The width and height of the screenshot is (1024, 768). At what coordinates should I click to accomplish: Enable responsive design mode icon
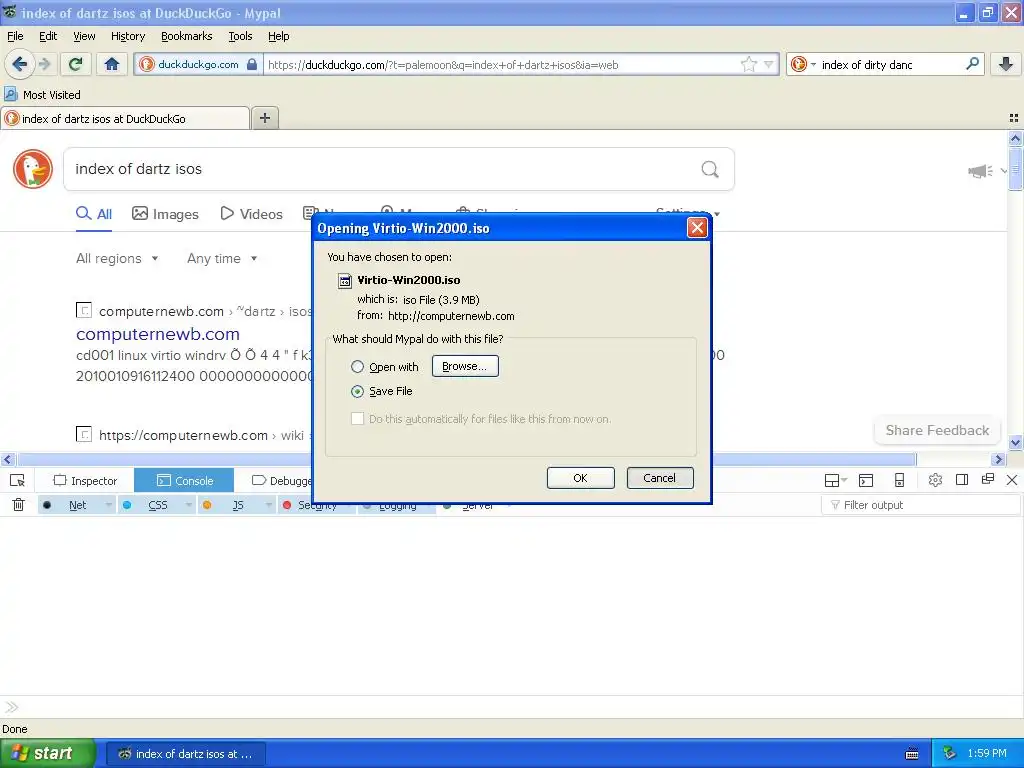(899, 481)
